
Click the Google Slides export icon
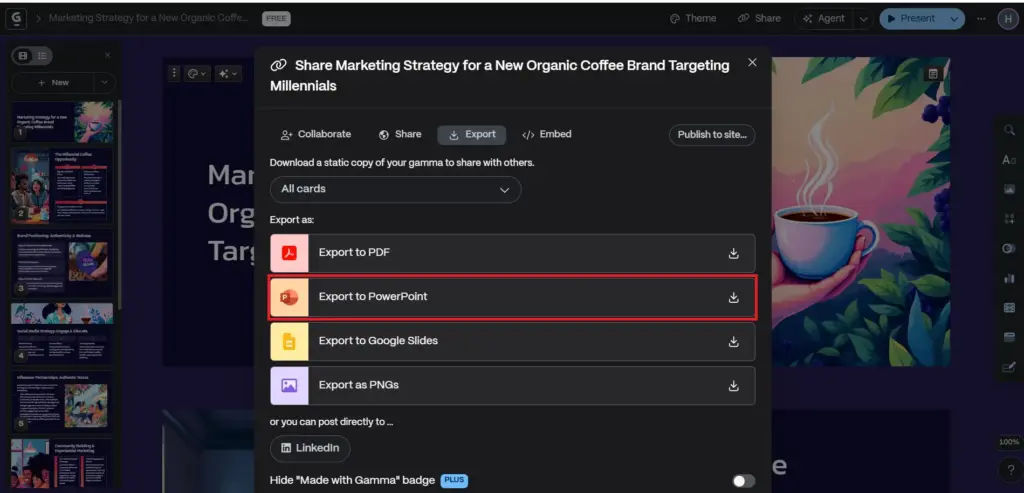pos(289,341)
